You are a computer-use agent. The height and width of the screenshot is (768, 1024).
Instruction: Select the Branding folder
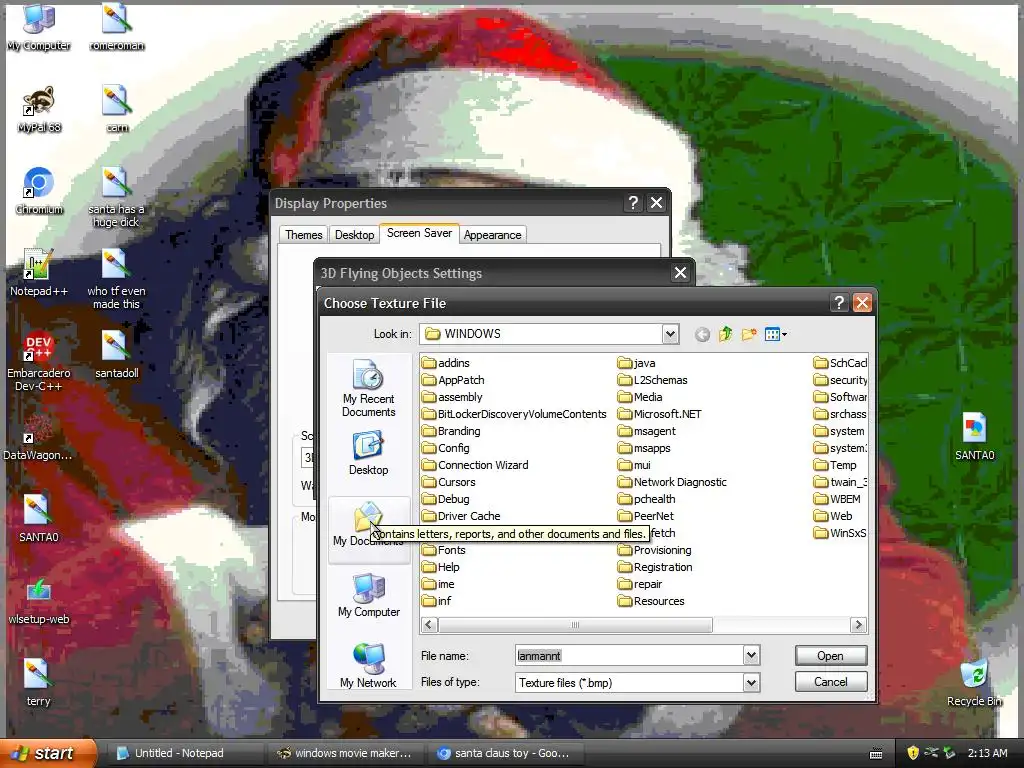[451, 431]
